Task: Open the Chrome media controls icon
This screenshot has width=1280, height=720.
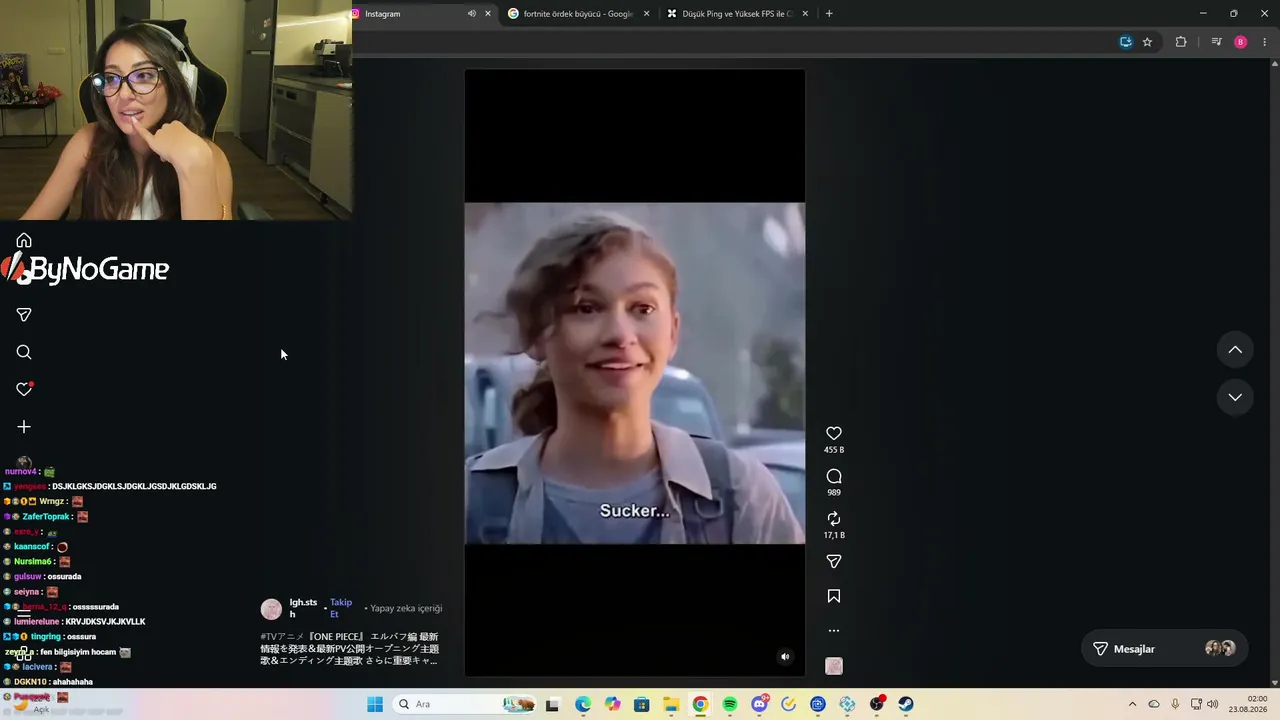Action: coord(1216,42)
